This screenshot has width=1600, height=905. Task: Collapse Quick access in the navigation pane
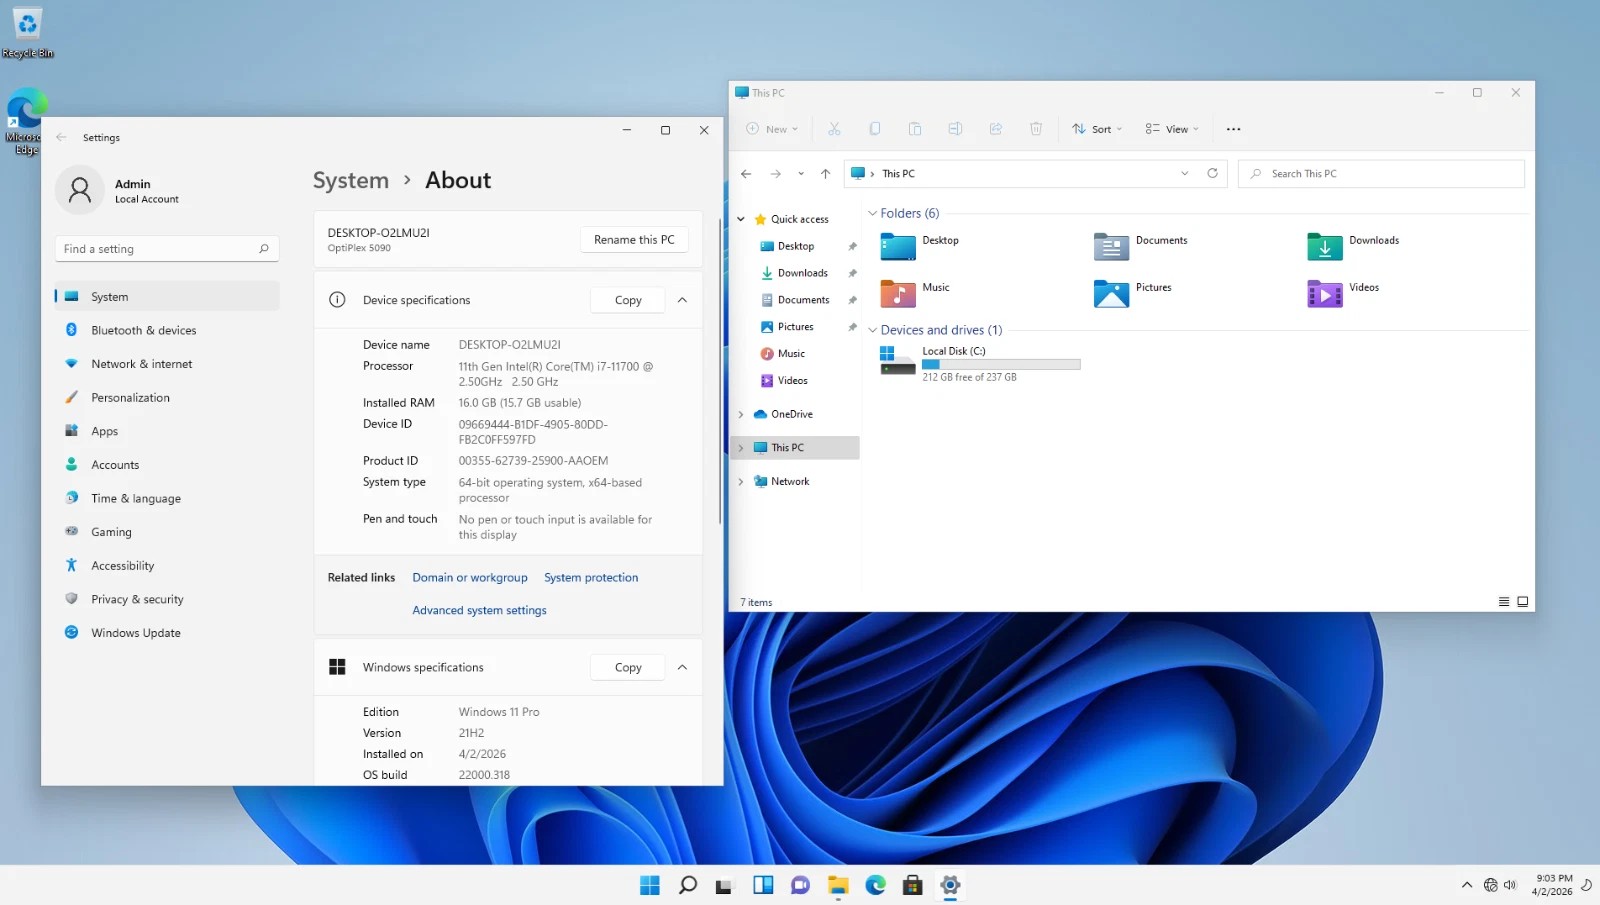click(741, 219)
